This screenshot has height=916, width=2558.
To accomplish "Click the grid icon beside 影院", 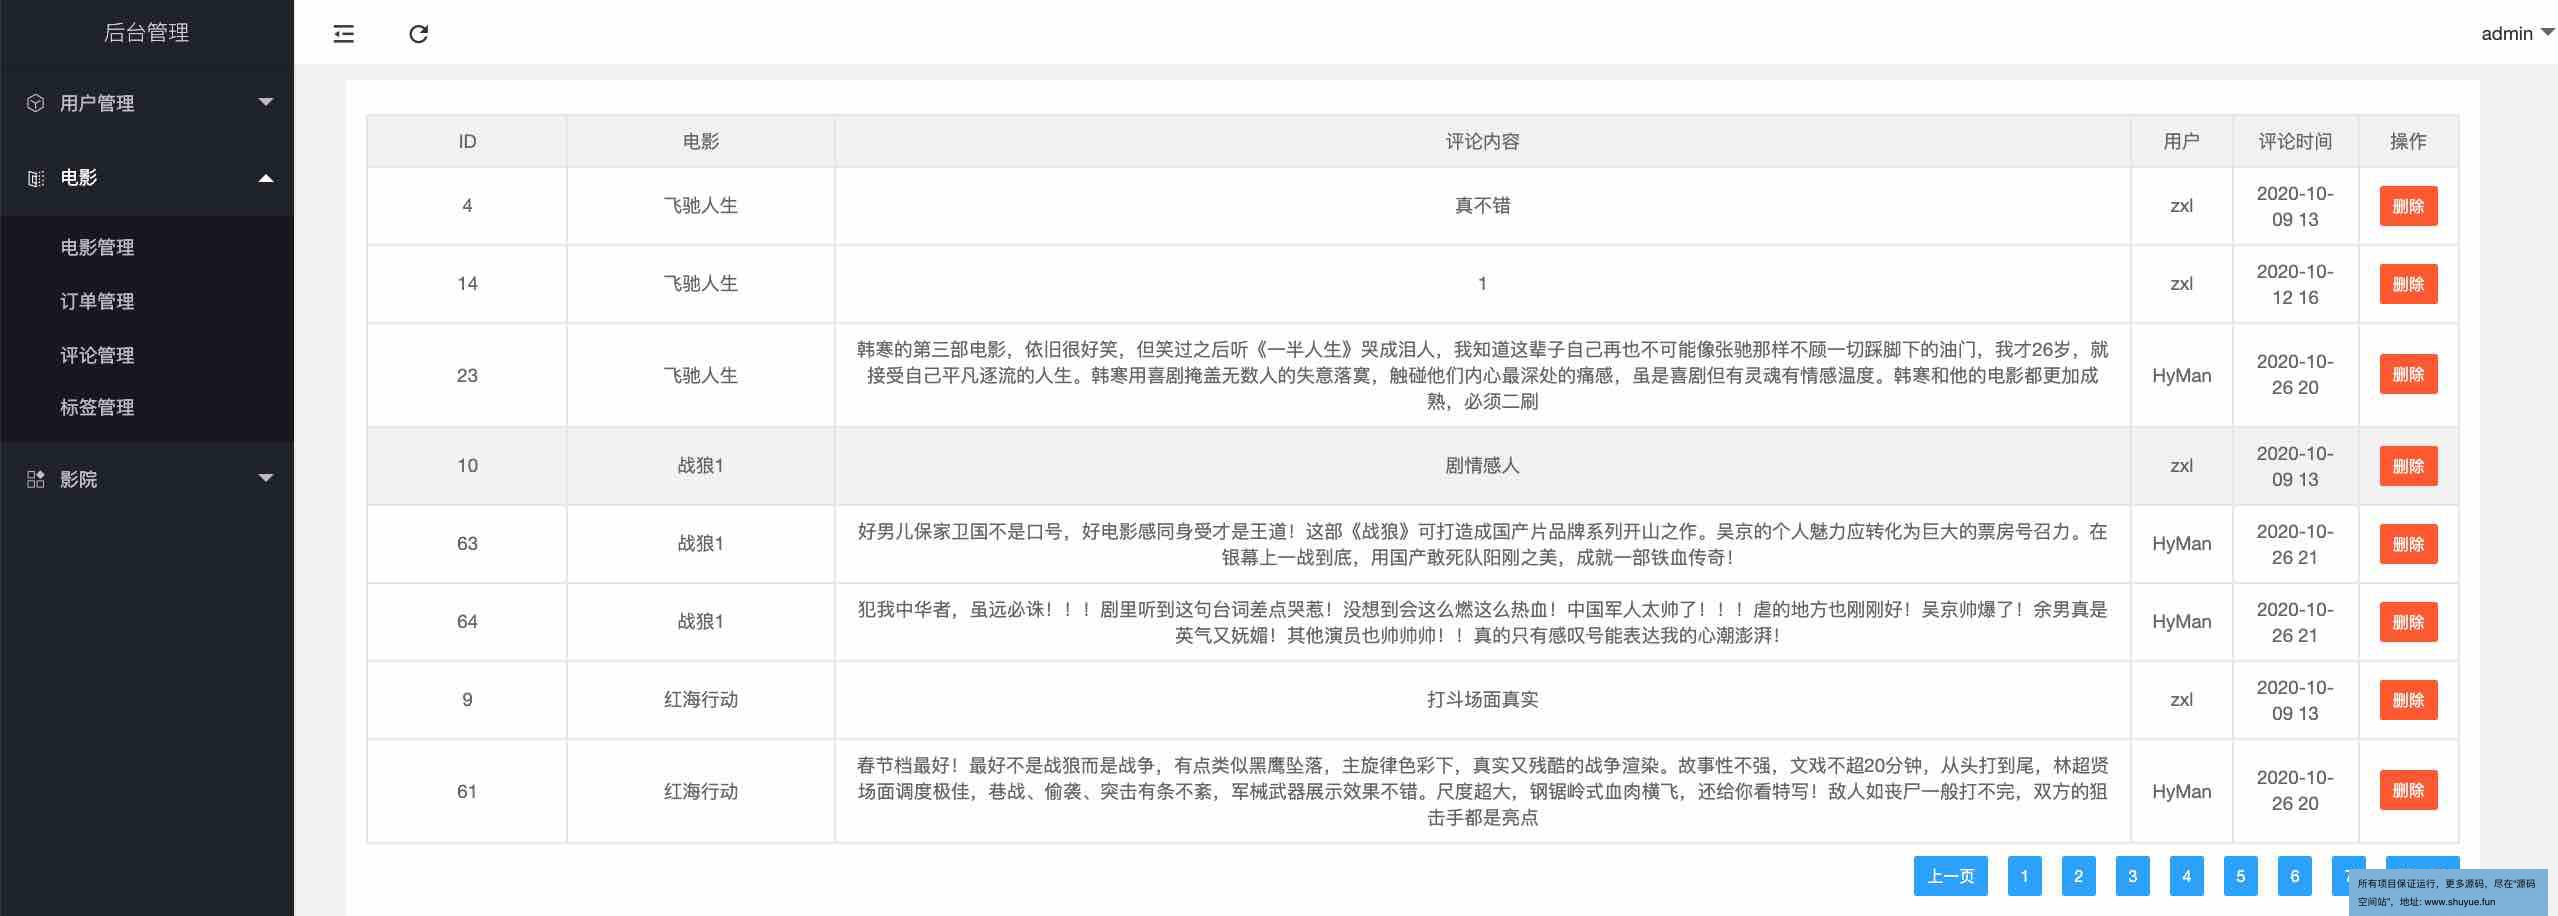I will tap(36, 479).
